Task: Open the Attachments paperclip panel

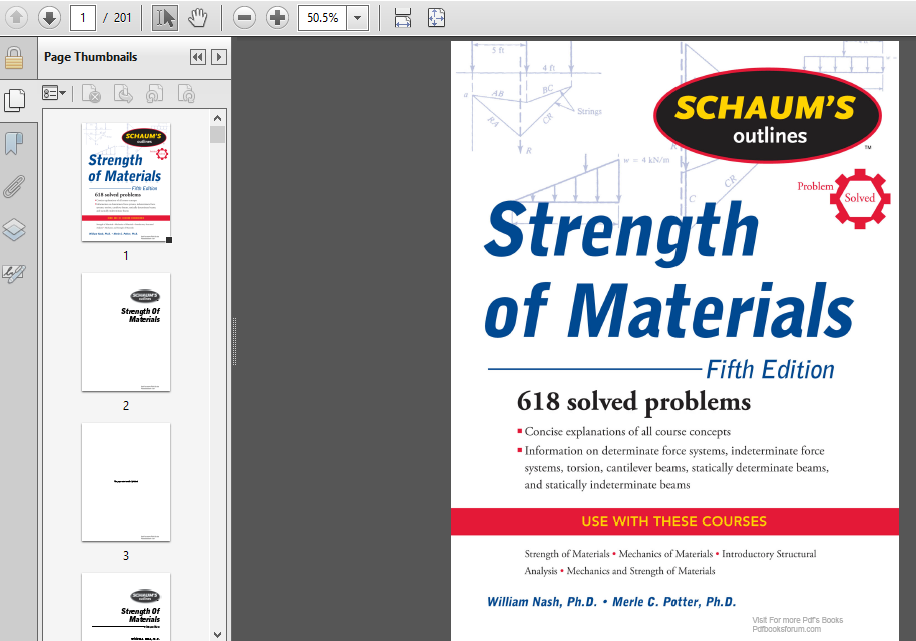Action: pyautogui.click(x=14, y=186)
